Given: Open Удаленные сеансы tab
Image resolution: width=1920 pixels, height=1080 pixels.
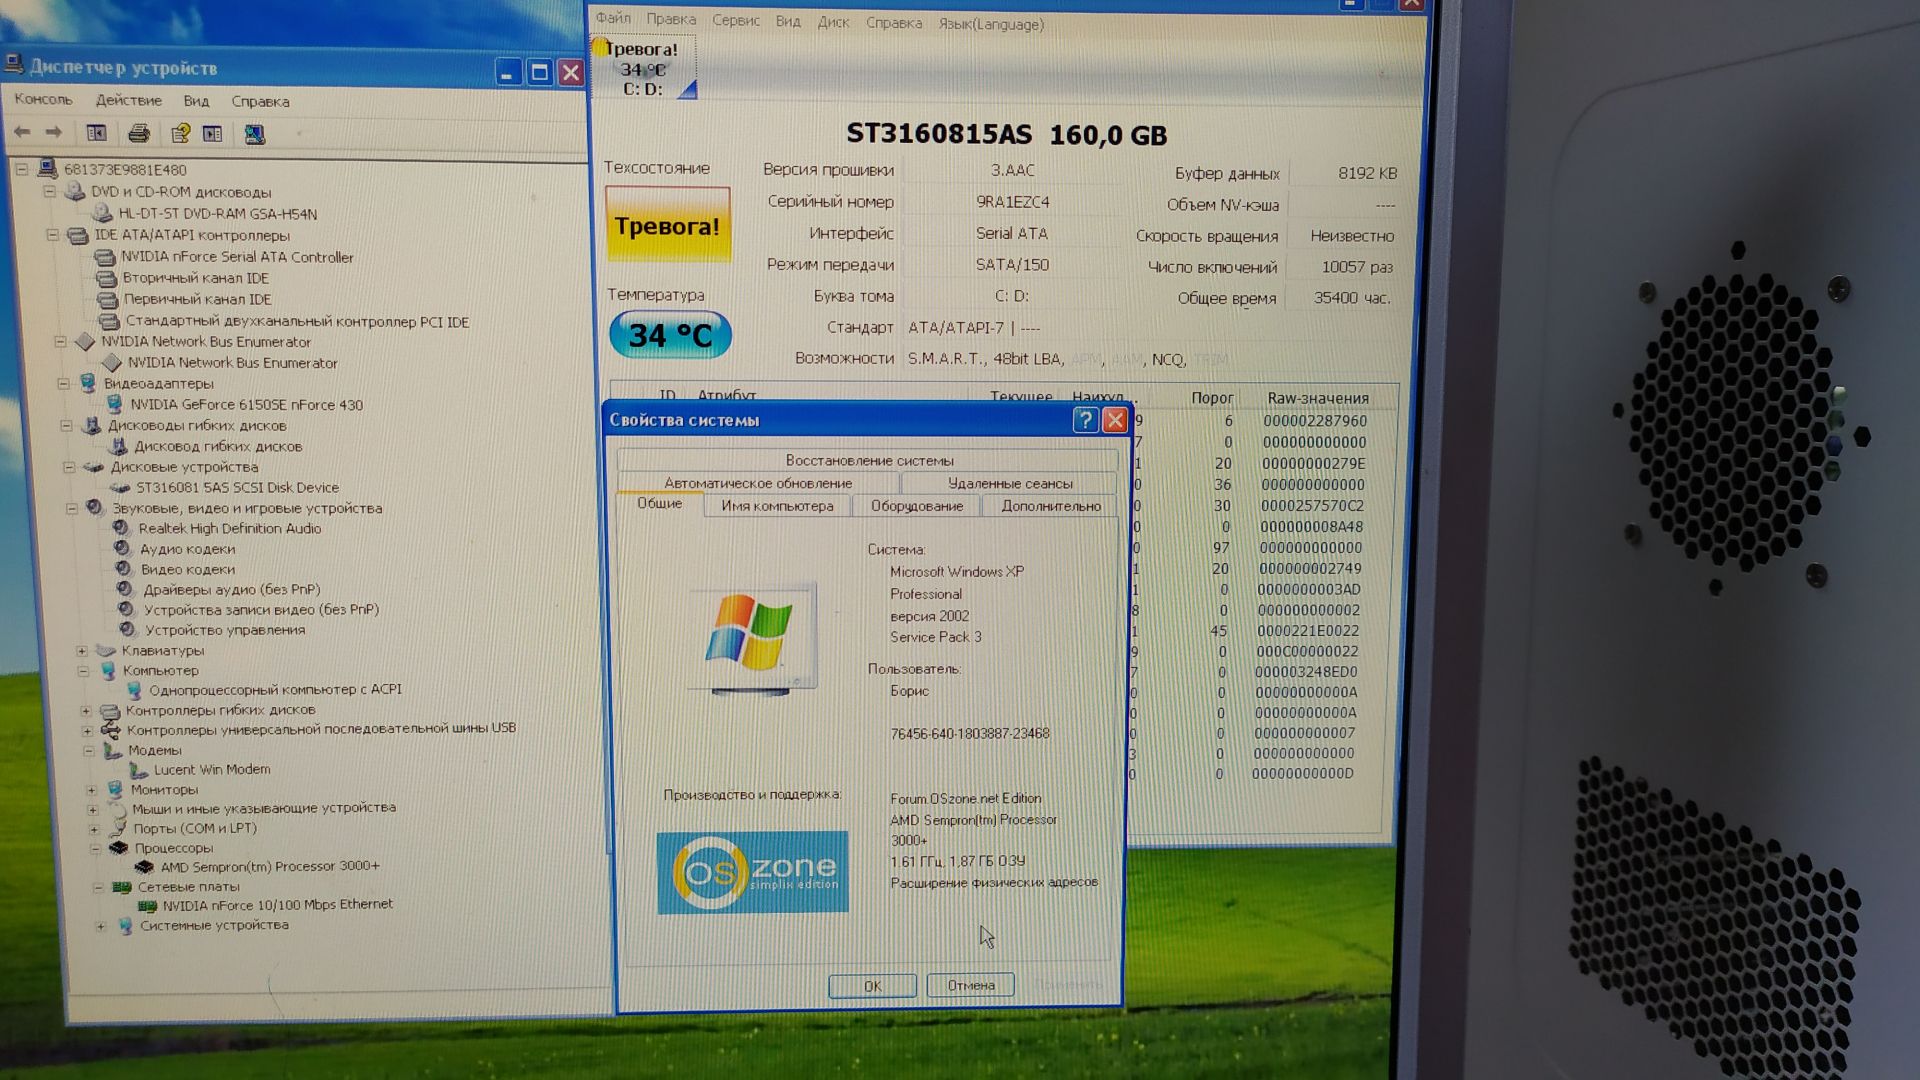Looking at the screenshot, I should pyautogui.click(x=1010, y=483).
